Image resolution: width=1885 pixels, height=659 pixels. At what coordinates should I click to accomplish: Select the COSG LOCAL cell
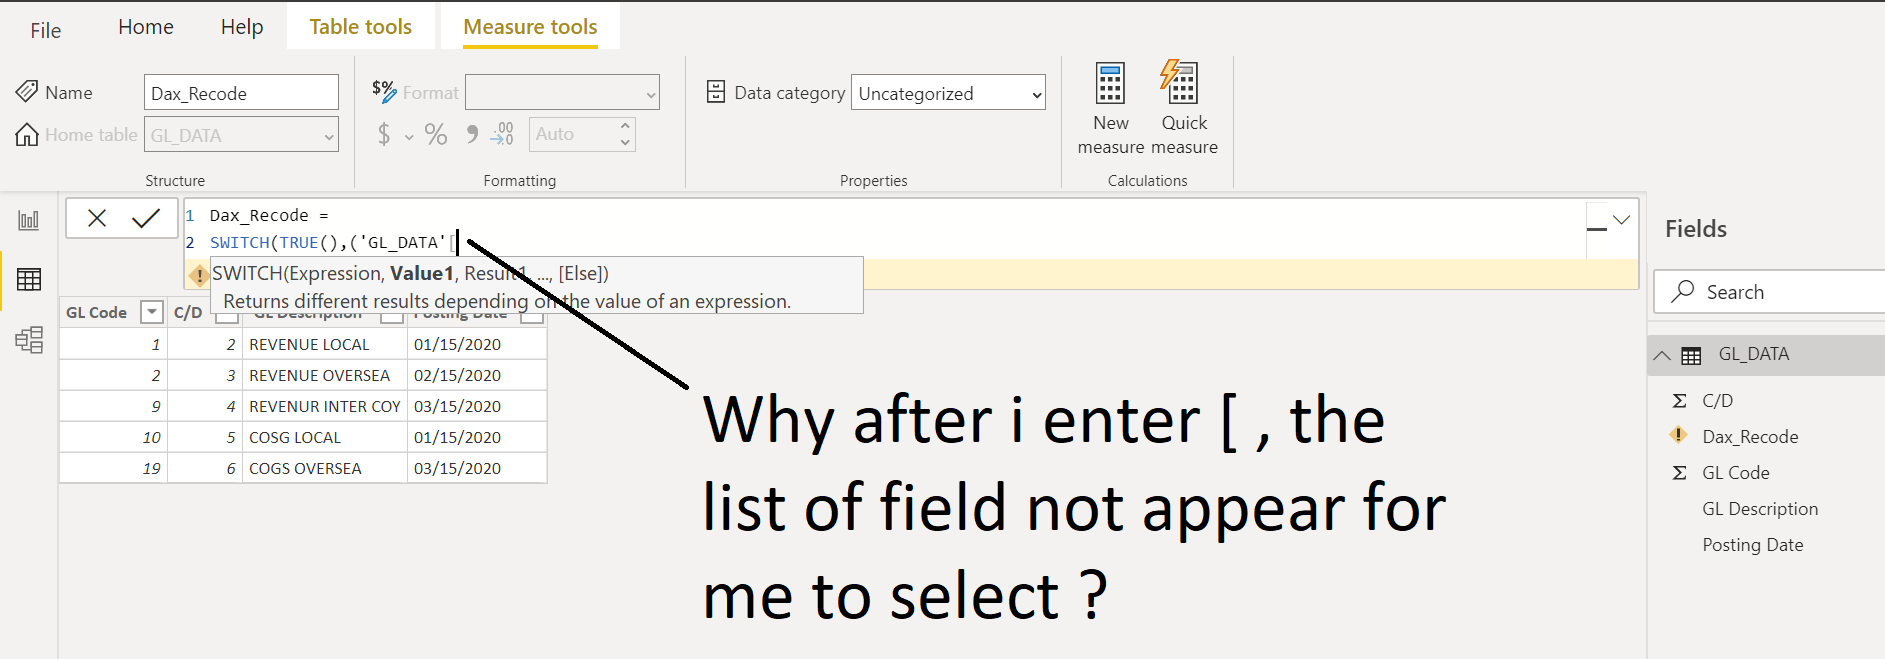click(x=324, y=437)
